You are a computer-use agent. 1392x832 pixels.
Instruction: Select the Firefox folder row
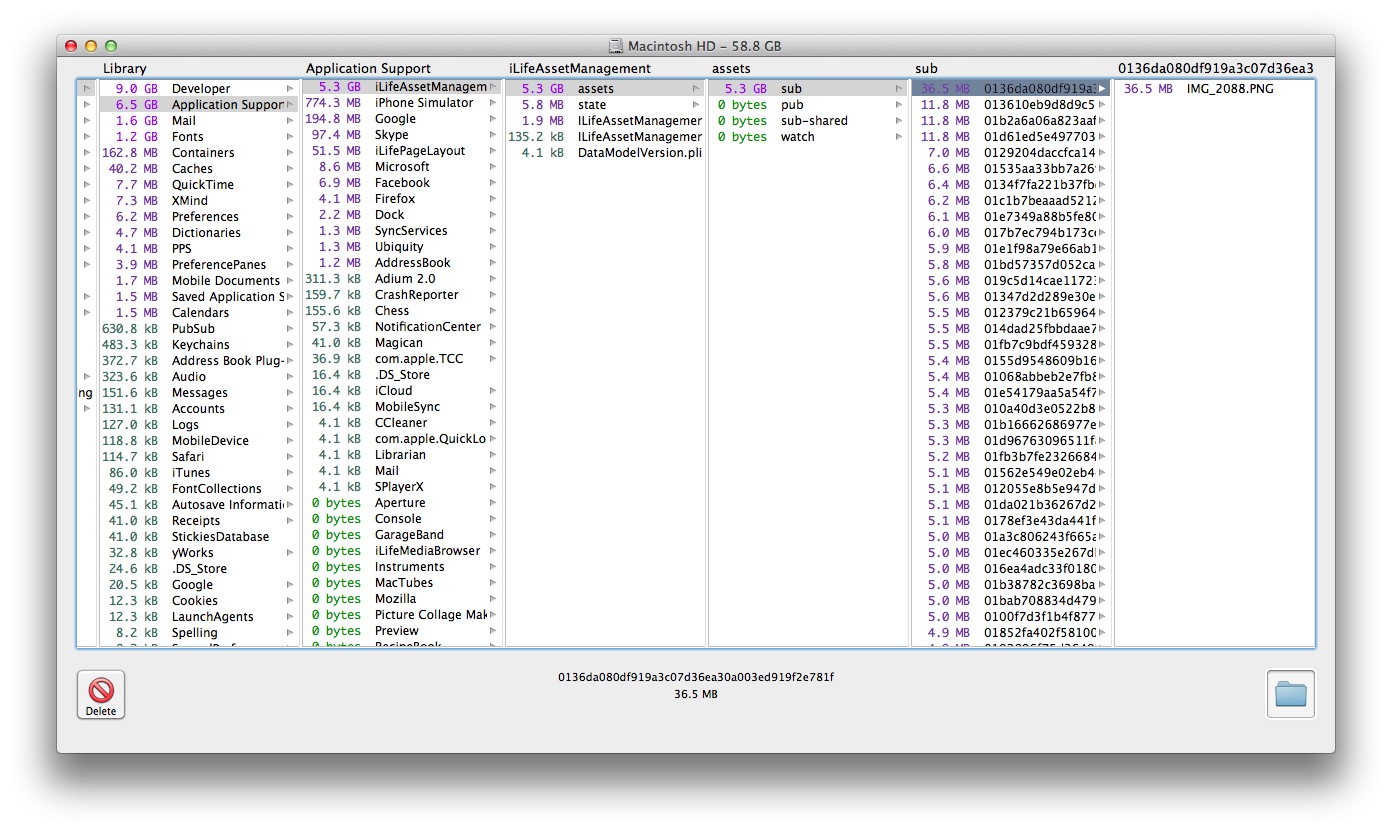pyautogui.click(x=394, y=199)
